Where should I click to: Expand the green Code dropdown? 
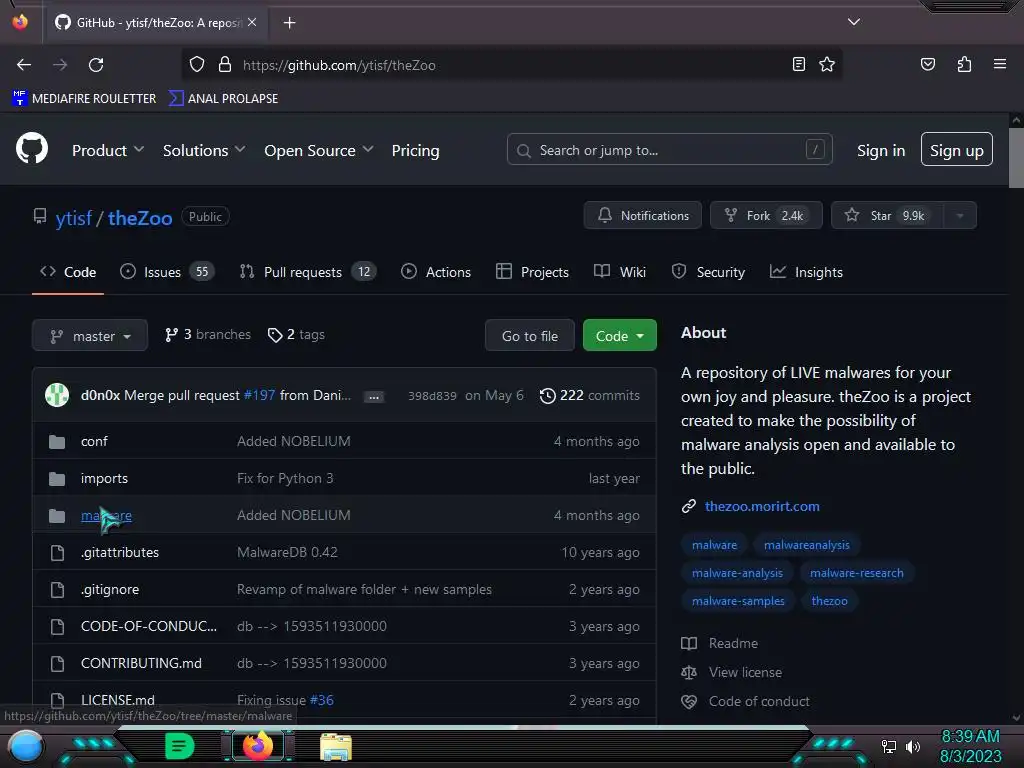(620, 336)
